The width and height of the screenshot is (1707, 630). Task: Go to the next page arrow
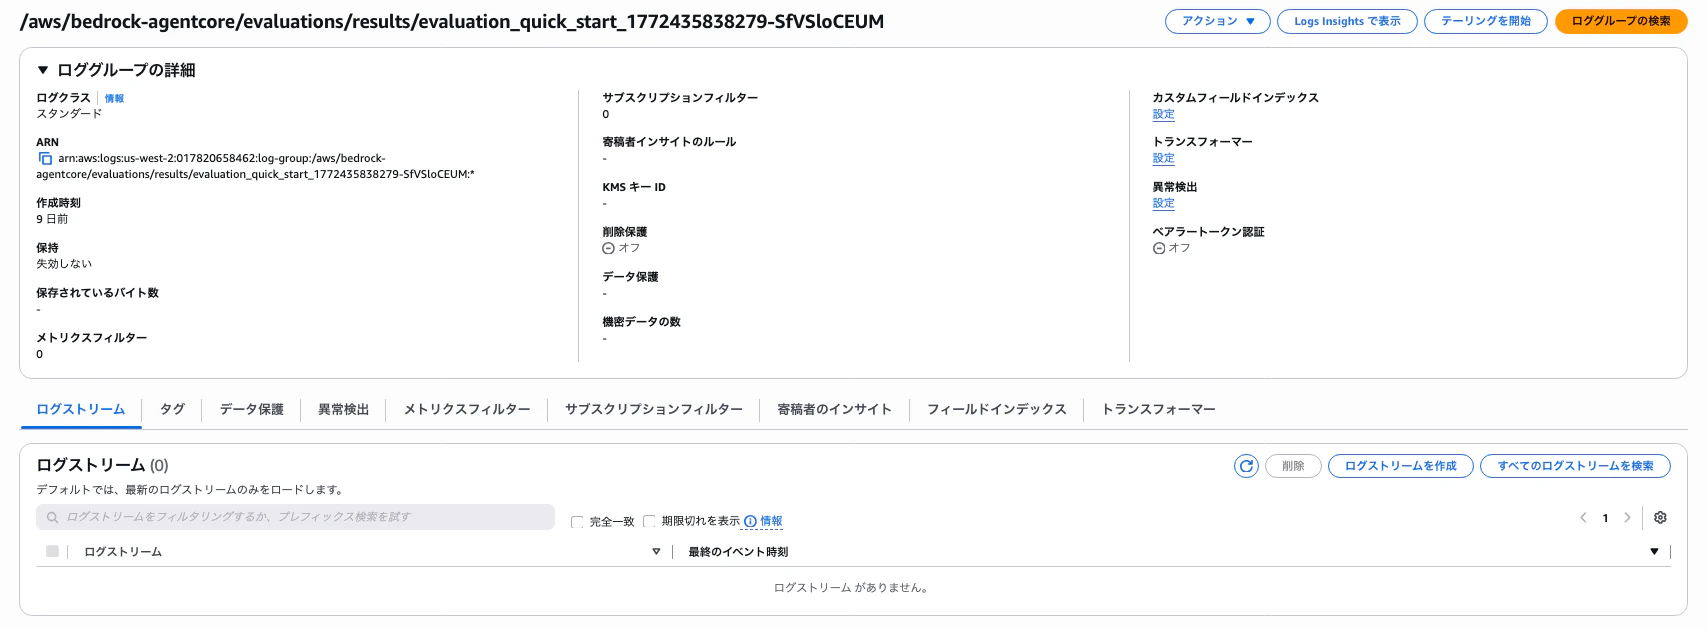[1627, 518]
